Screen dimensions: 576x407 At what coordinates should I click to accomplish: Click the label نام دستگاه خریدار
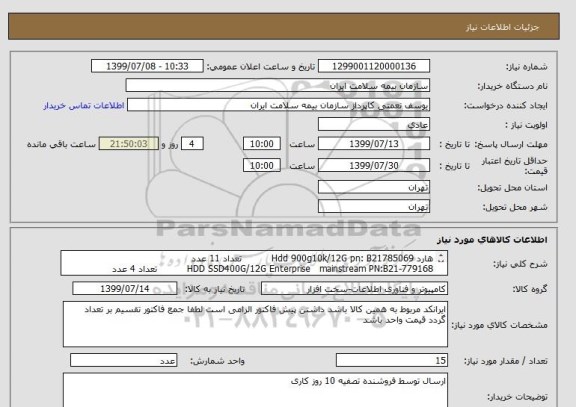pyautogui.click(x=512, y=86)
